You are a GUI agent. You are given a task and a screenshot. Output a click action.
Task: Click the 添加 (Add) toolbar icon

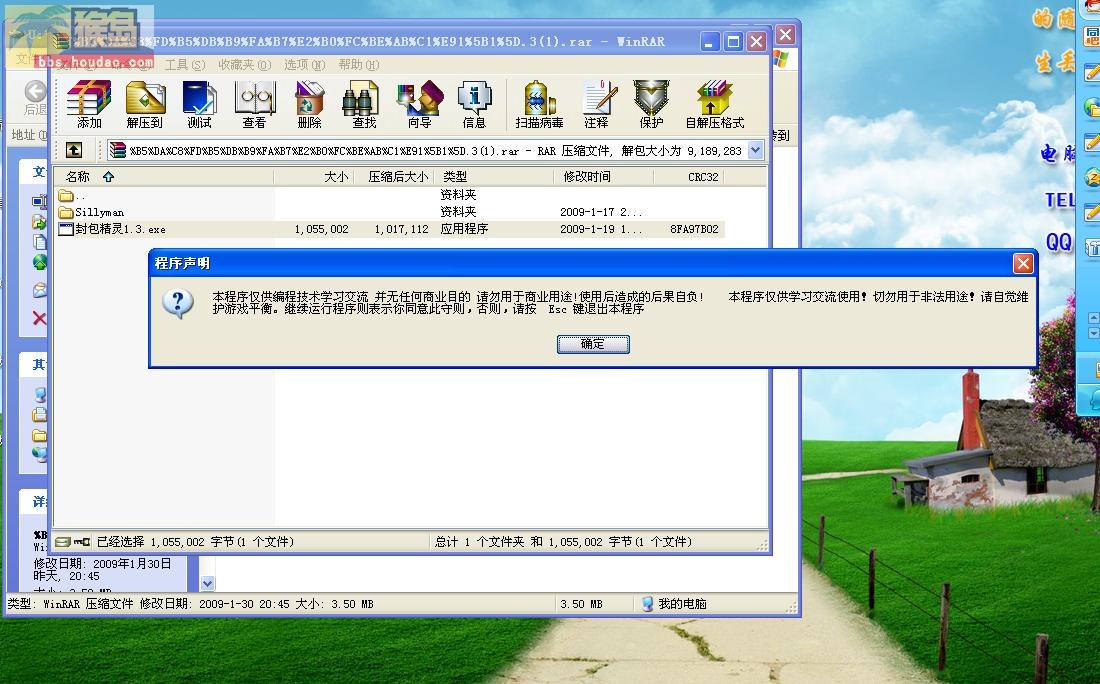[x=89, y=105]
